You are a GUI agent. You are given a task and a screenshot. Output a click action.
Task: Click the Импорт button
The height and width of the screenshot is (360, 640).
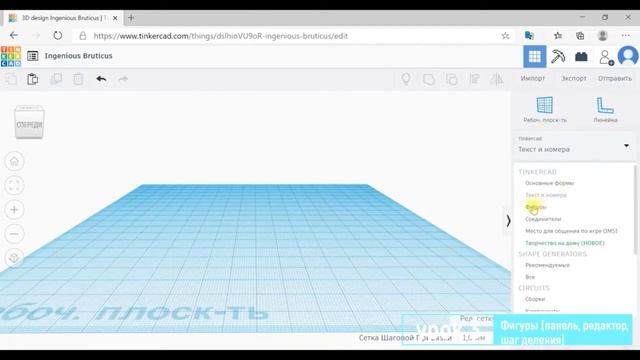[533, 78]
